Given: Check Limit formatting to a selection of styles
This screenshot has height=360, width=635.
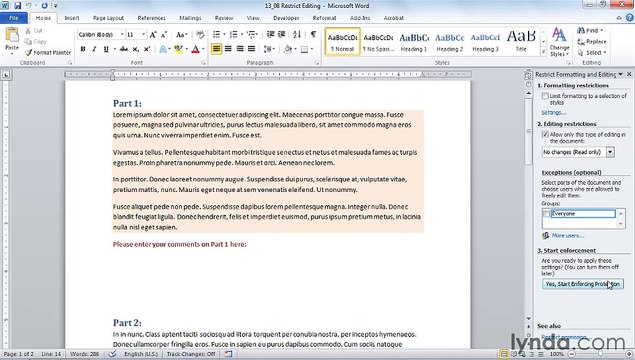Looking at the screenshot, I should tap(545, 96).
